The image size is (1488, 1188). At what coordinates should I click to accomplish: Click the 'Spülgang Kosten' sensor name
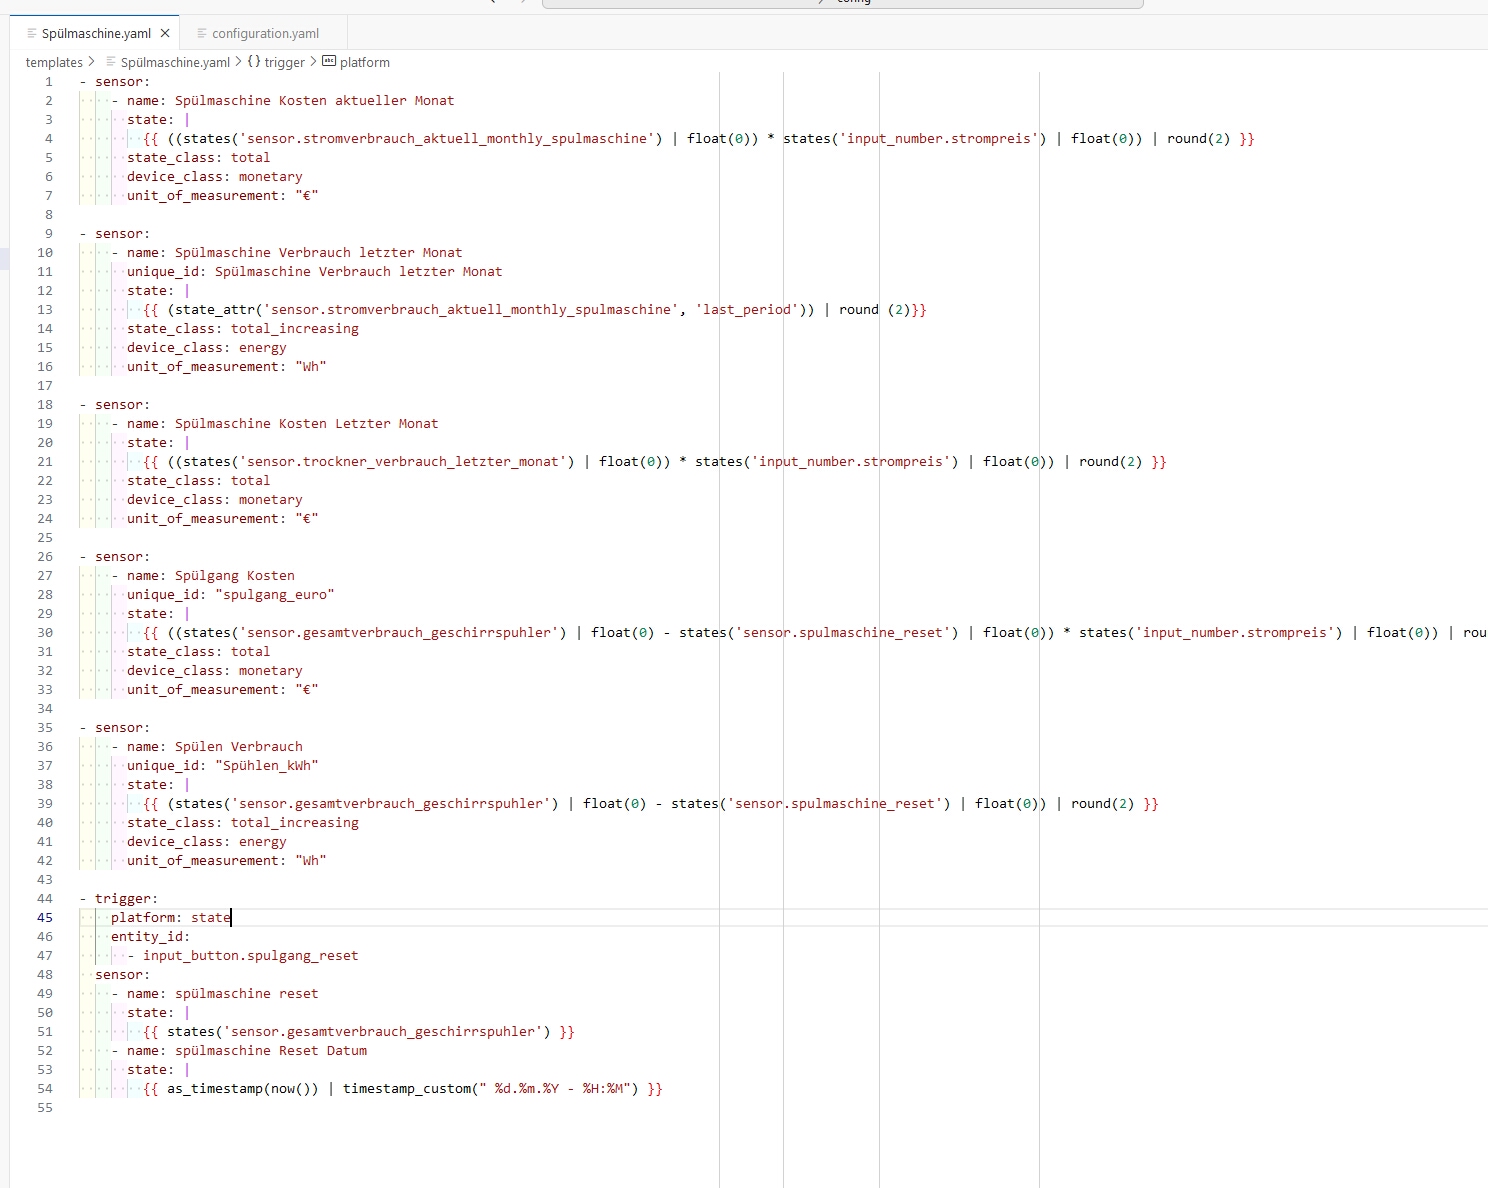pyautogui.click(x=235, y=575)
